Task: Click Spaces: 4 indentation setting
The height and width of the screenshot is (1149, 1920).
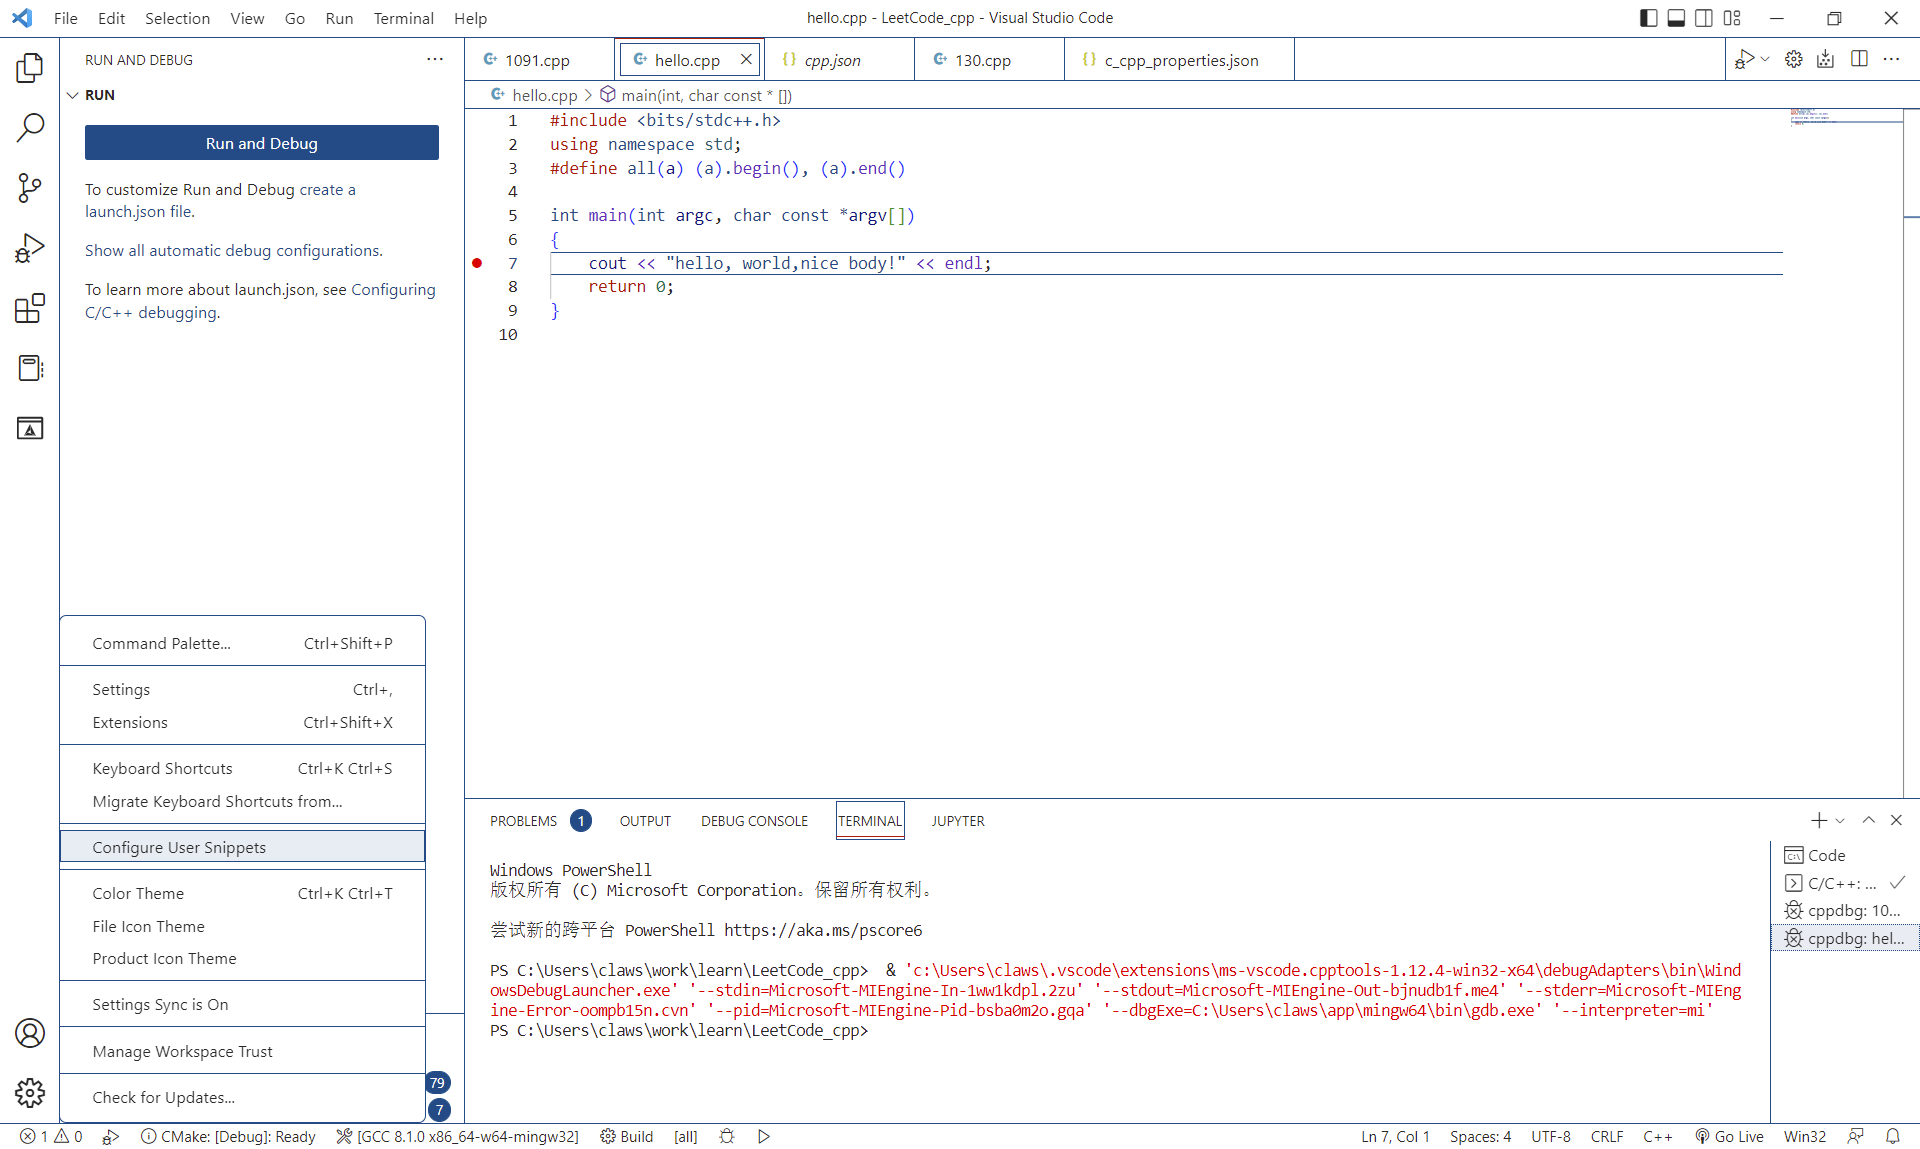Action: tap(1480, 1136)
